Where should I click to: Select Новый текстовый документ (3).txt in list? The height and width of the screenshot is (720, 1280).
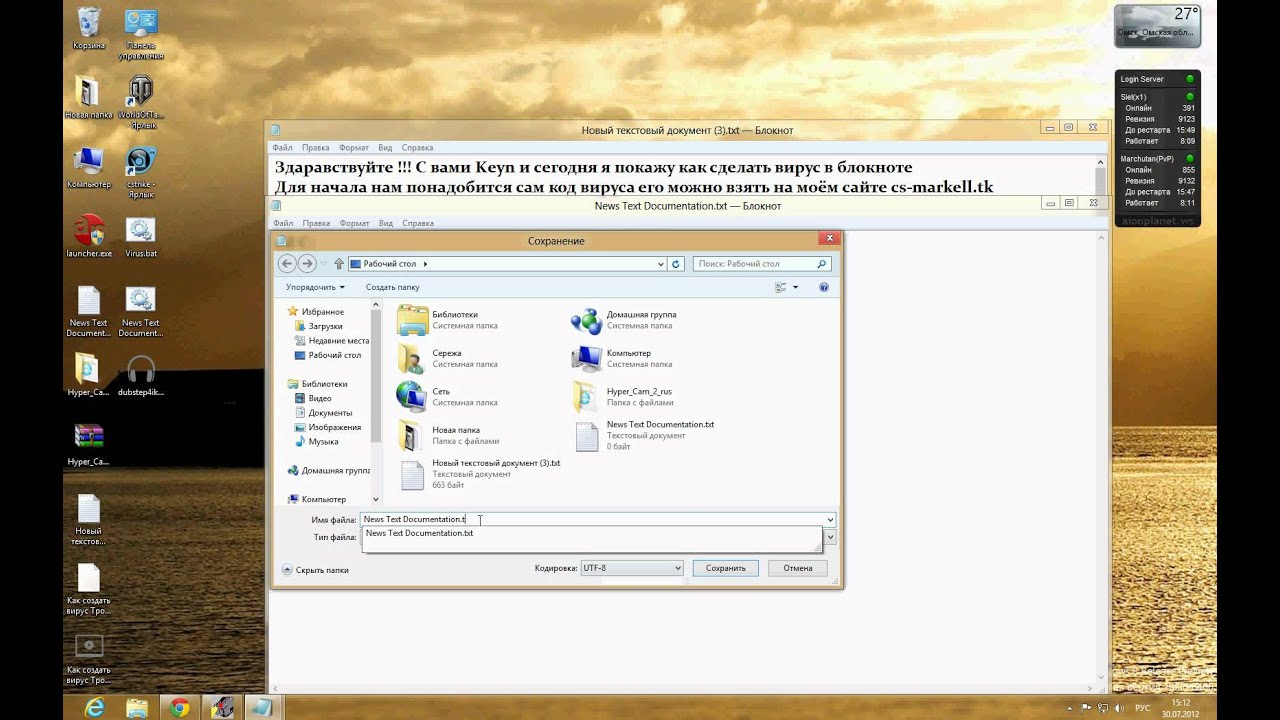pyautogui.click(x=478, y=474)
